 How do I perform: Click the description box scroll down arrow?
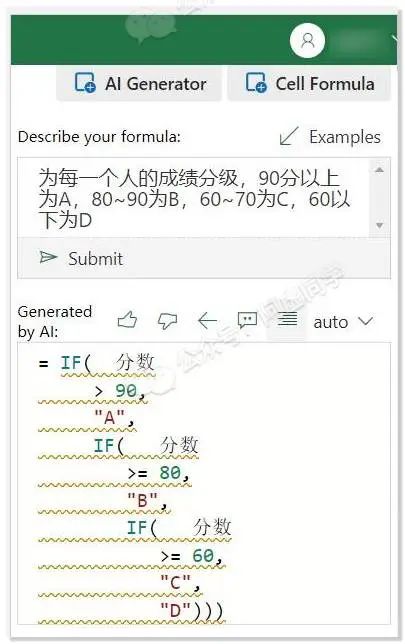pos(380,225)
